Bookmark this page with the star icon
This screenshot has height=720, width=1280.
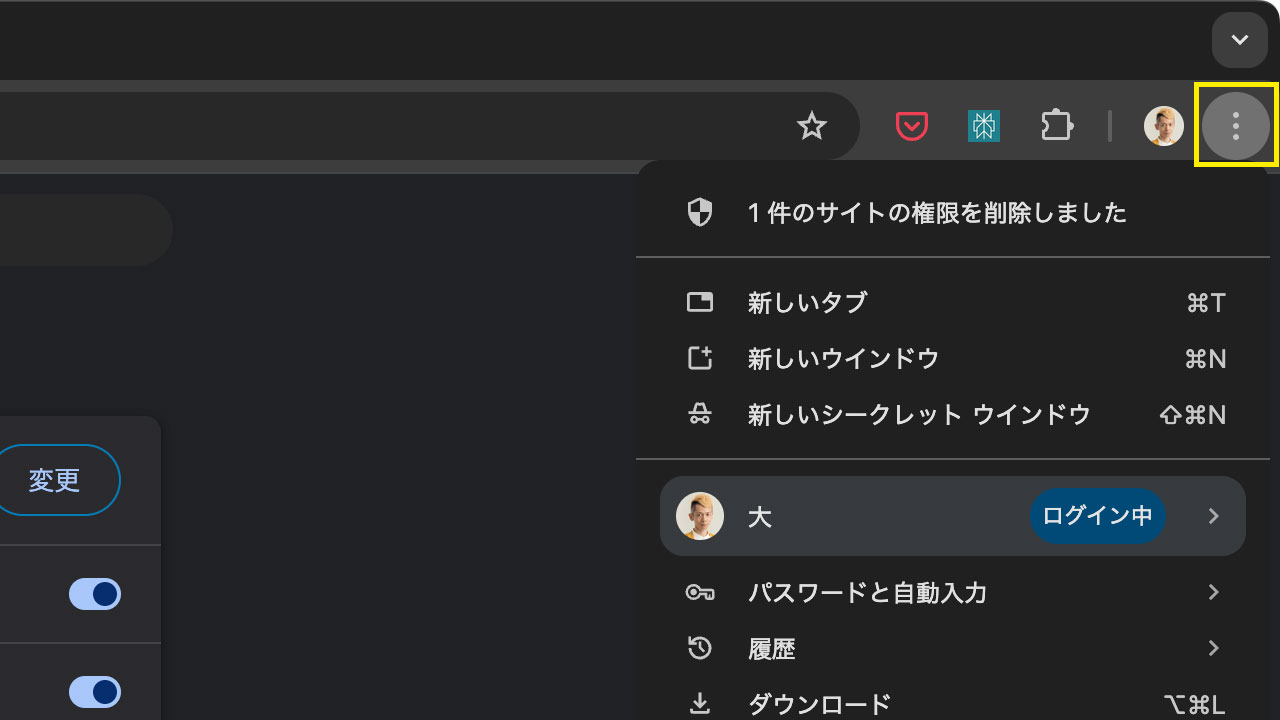812,126
